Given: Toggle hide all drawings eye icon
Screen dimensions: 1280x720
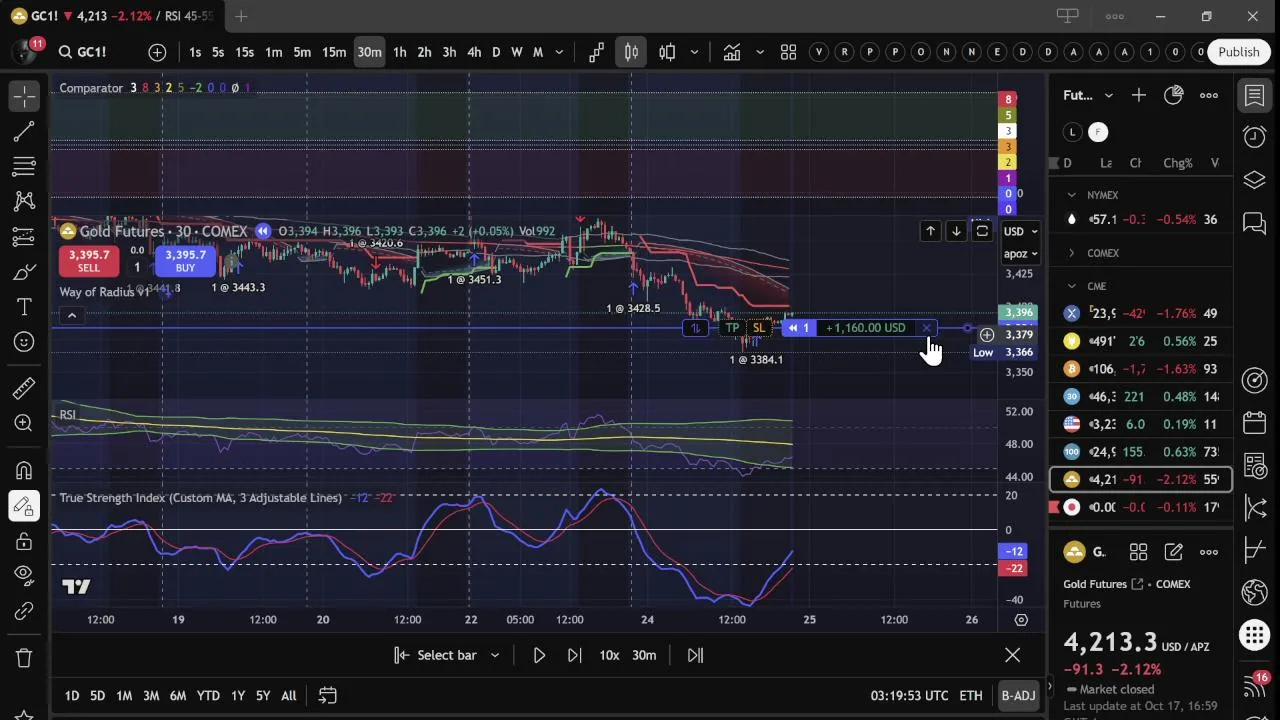Looking at the screenshot, I should click(24, 576).
